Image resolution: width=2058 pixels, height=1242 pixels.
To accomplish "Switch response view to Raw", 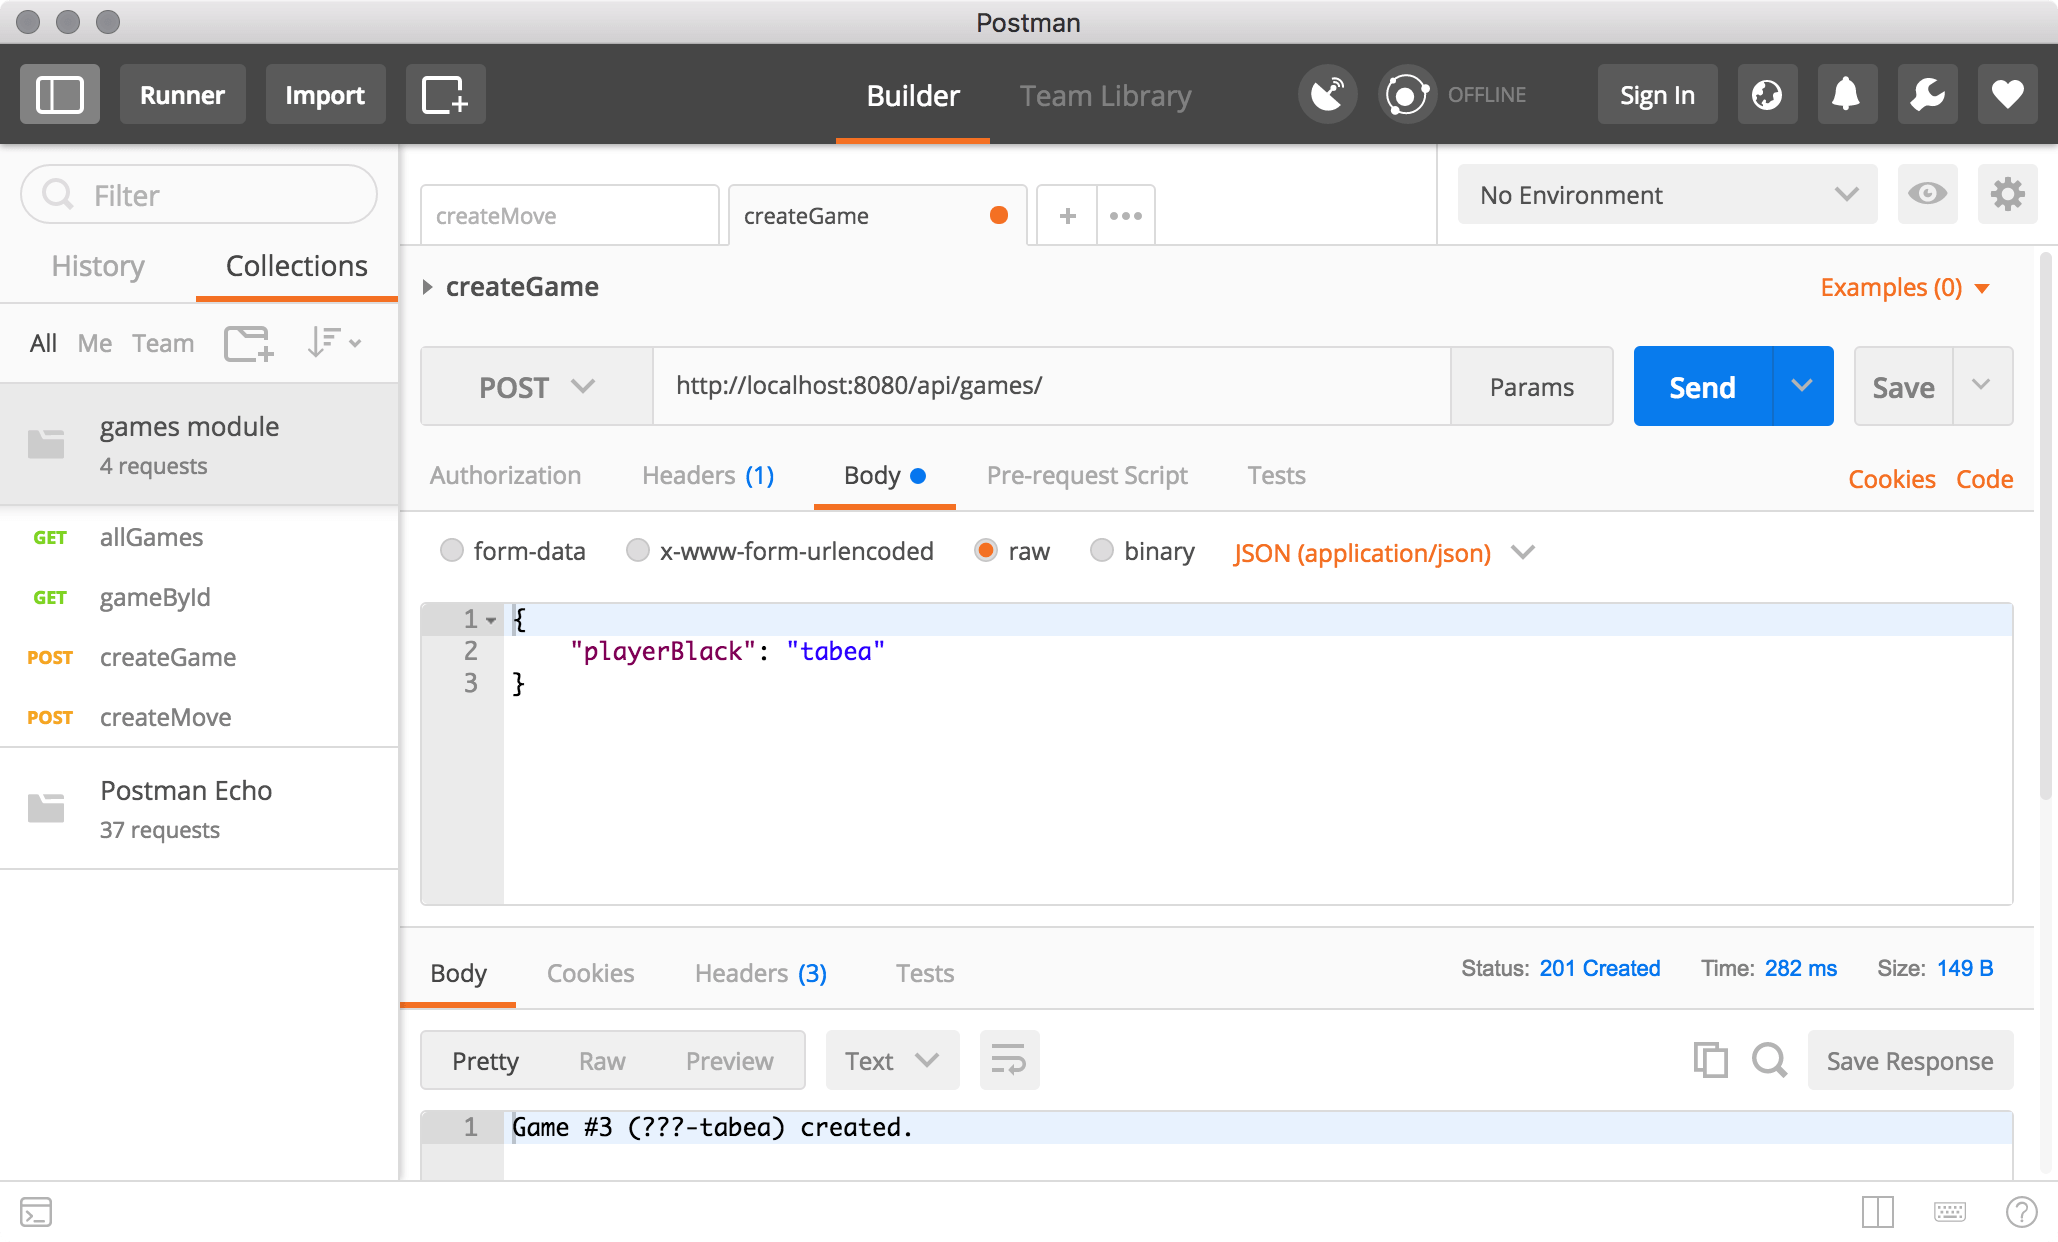I will [x=602, y=1060].
